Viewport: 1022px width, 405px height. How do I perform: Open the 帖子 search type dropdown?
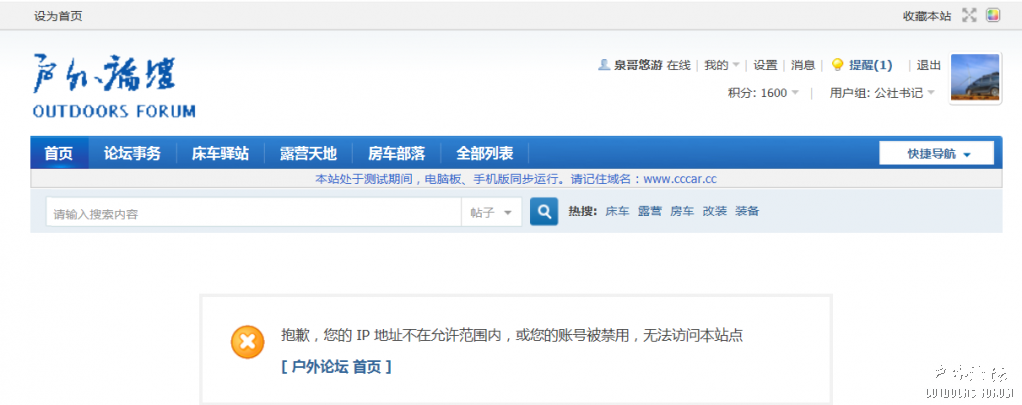tap(491, 212)
